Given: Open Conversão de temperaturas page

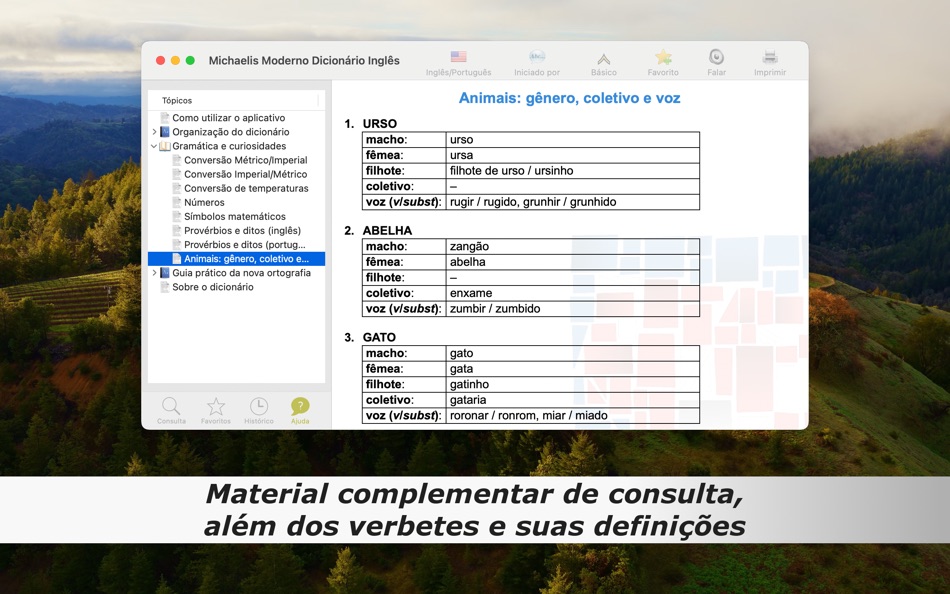Looking at the screenshot, I should (x=246, y=189).
